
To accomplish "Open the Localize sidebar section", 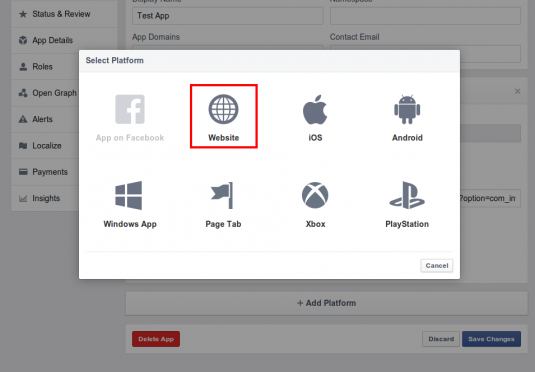I will (x=45, y=146).
